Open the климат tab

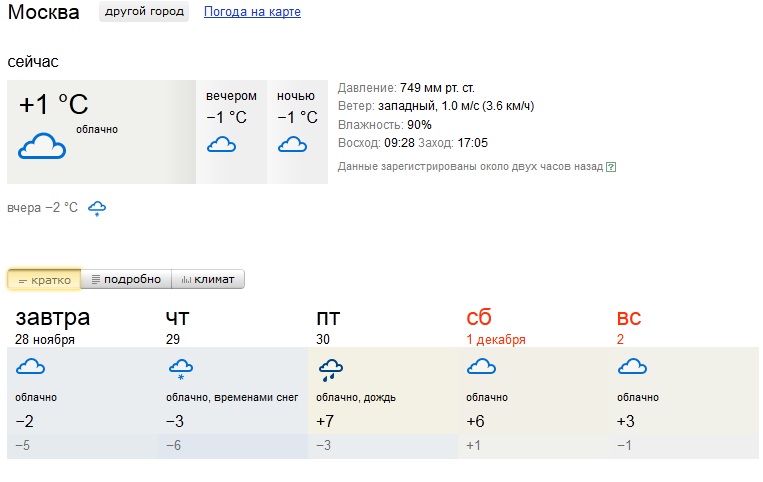click(208, 280)
